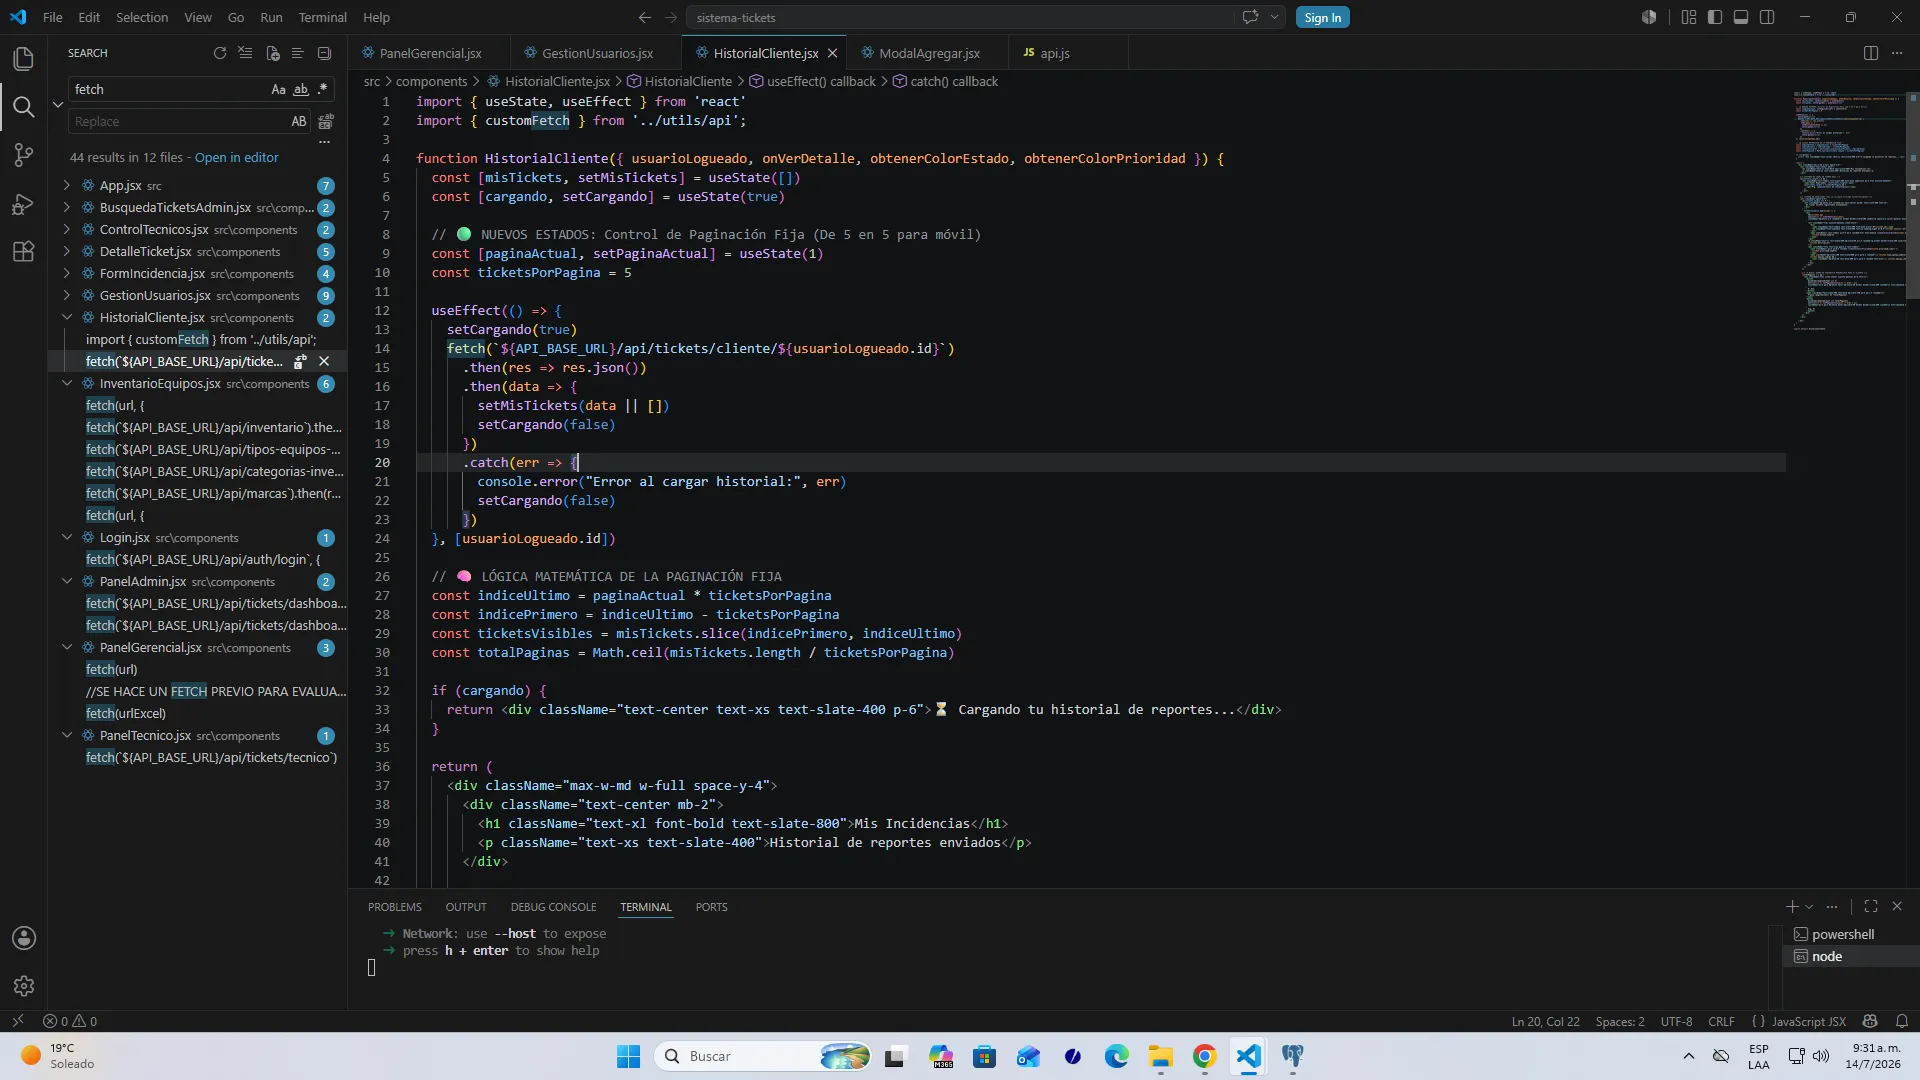Image resolution: width=1920 pixels, height=1080 pixels.
Task: Toggle Match Whole Word in search
Action: pyautogui.click(x=300, y=89)
